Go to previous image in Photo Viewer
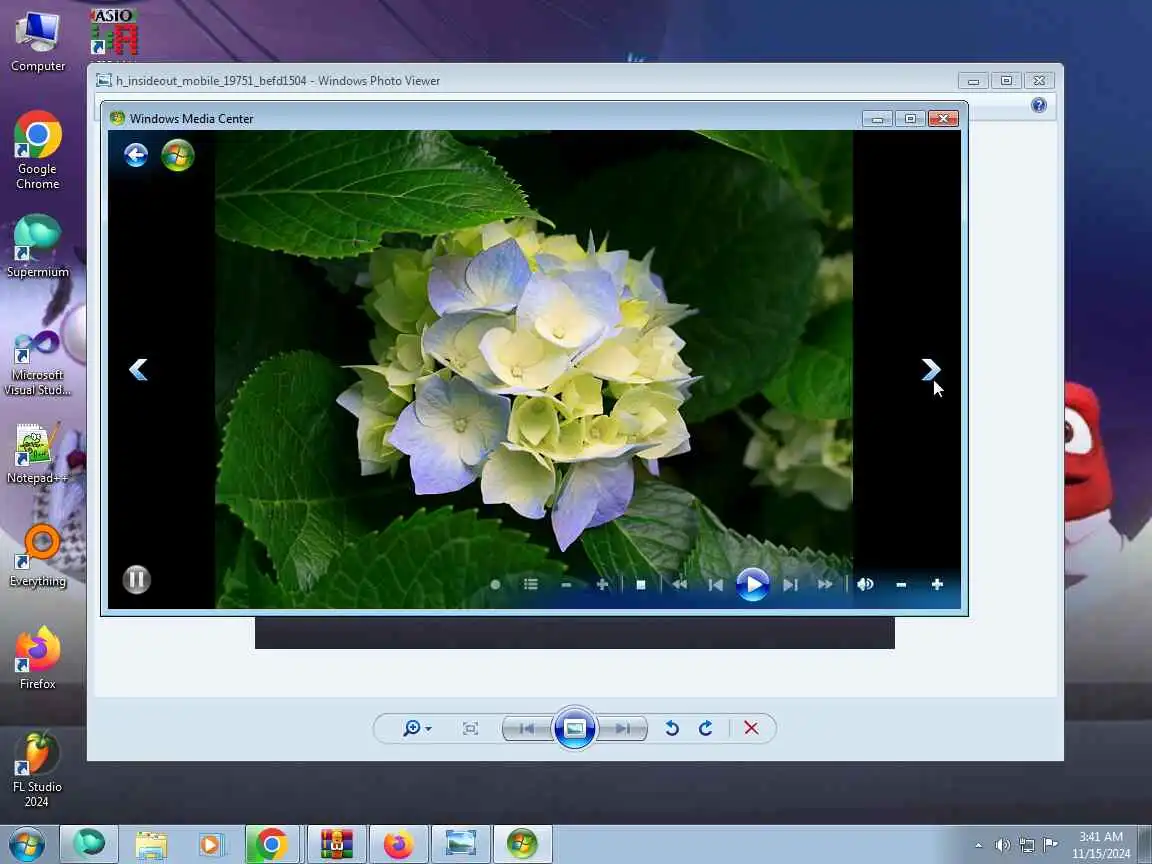The image size is (1152, 864). click(528, 728)
